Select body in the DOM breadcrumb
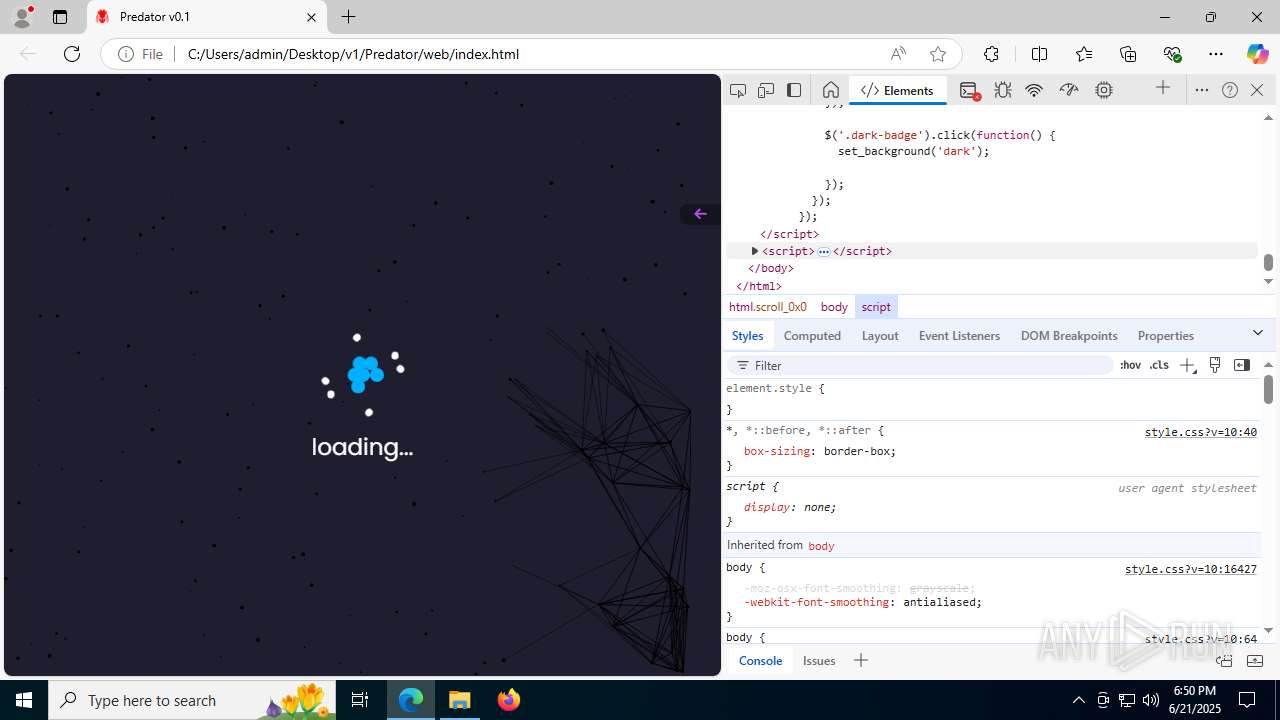The width and height of the screenshot is (1280, 720). (834, 307)
